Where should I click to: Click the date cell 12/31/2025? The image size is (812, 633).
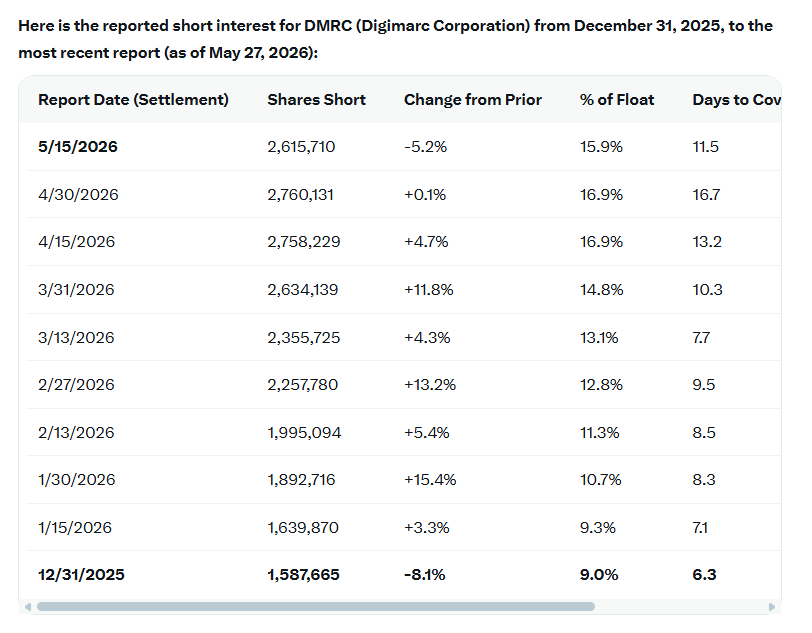tap(81, 574)
